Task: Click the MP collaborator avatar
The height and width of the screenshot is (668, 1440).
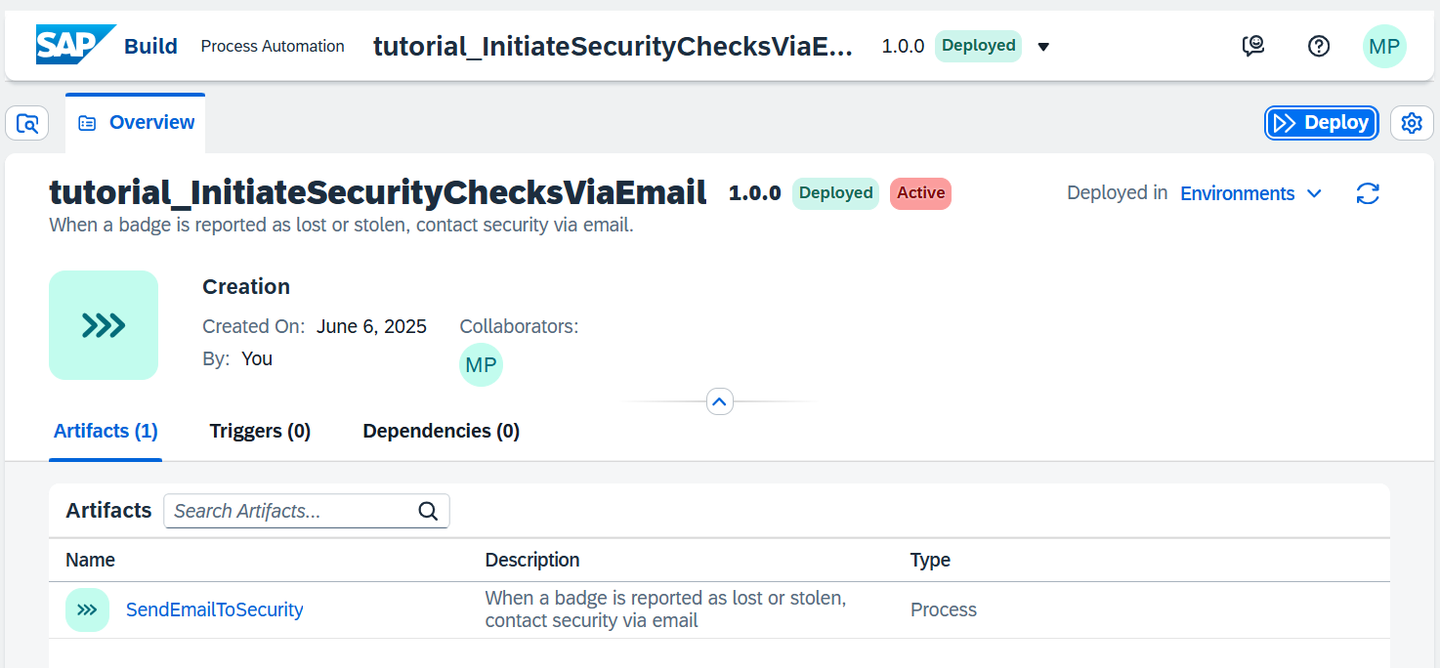Action: 481,365
